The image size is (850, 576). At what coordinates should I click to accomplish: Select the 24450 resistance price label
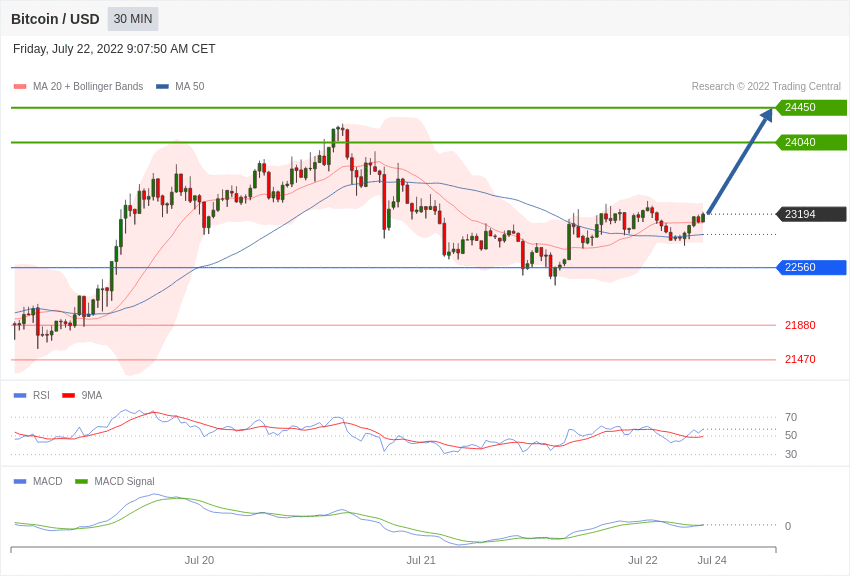click(x=811, y=107)
